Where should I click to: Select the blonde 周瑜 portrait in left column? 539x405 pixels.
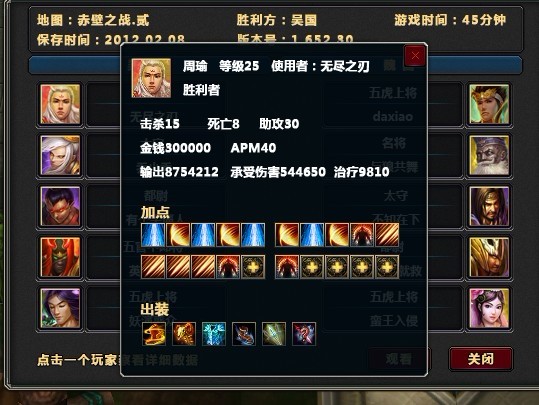[60, 105]
